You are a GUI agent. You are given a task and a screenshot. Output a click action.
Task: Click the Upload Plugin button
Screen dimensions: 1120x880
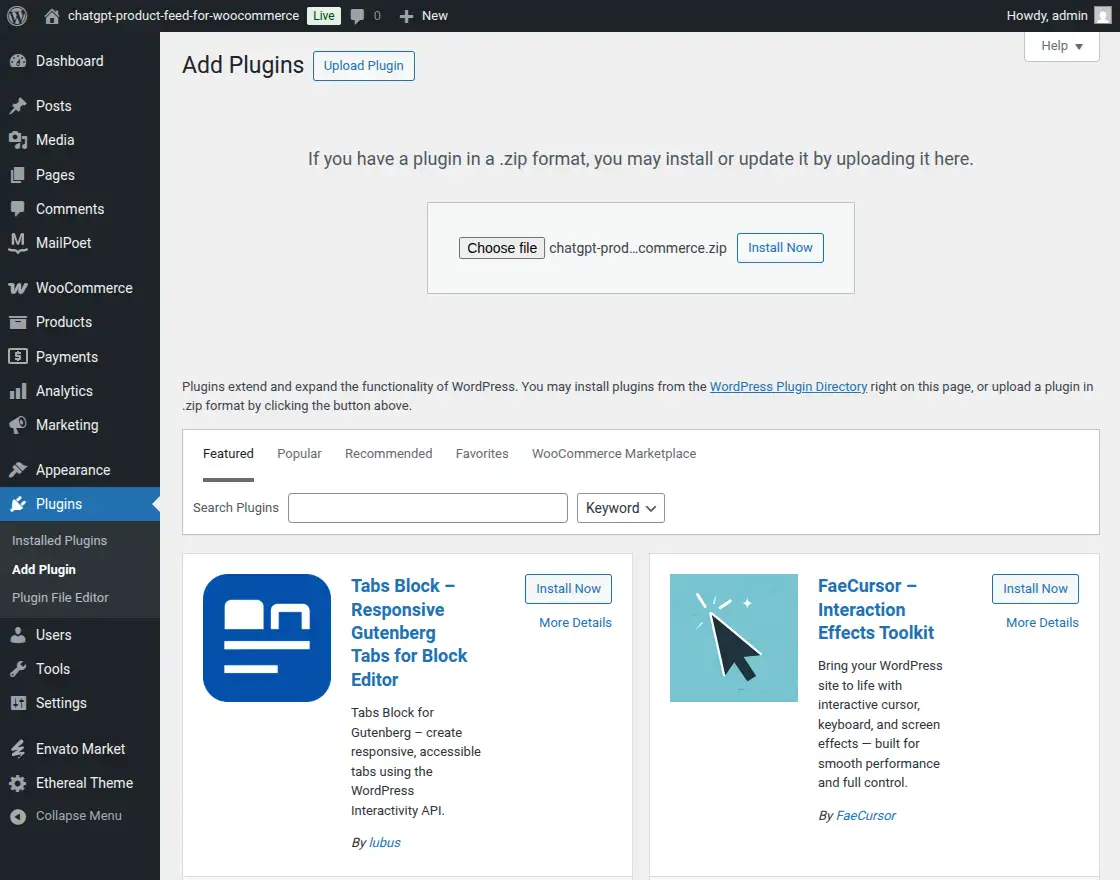(x=363, y=65)
